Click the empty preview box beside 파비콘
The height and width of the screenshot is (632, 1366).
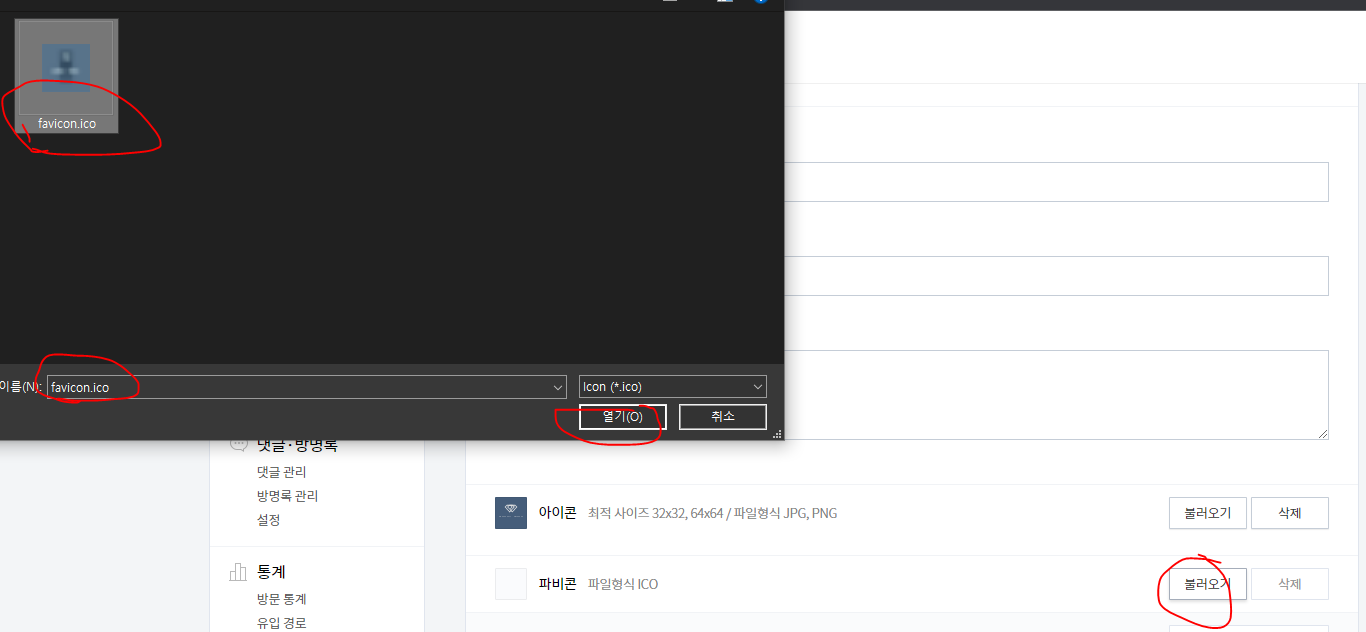click(x=511, y=584)
